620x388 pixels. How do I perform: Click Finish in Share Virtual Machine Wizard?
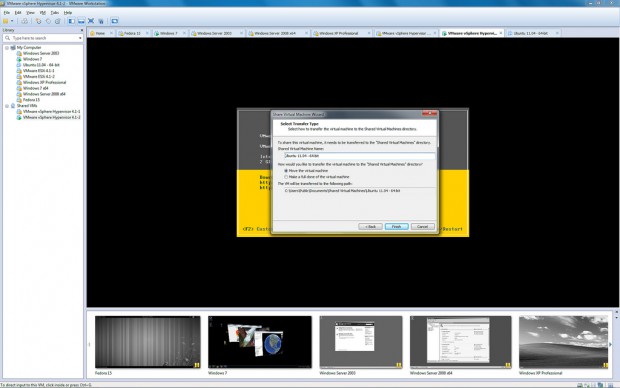(x=396, y=227)
